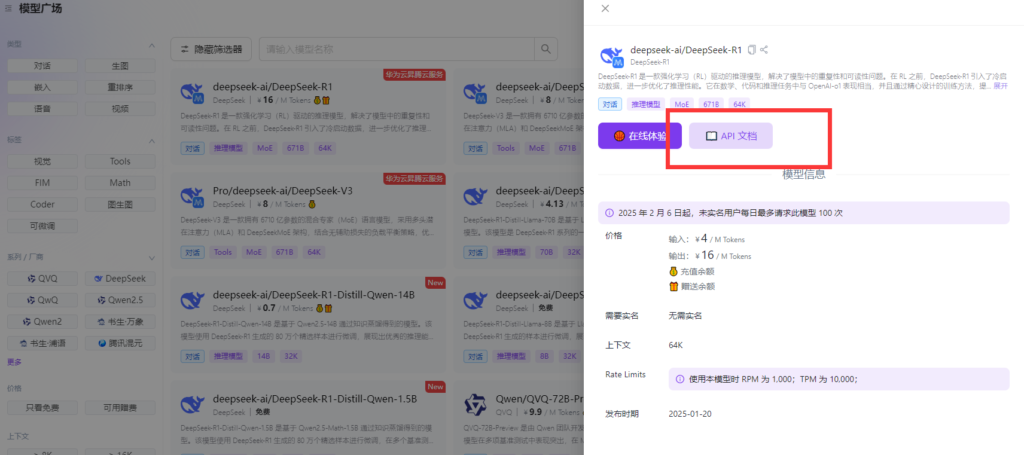Filter by 书生·万象 series
Image resolution: width=1024 pixels, height=455 pixels.
click(x=120, y=321)
